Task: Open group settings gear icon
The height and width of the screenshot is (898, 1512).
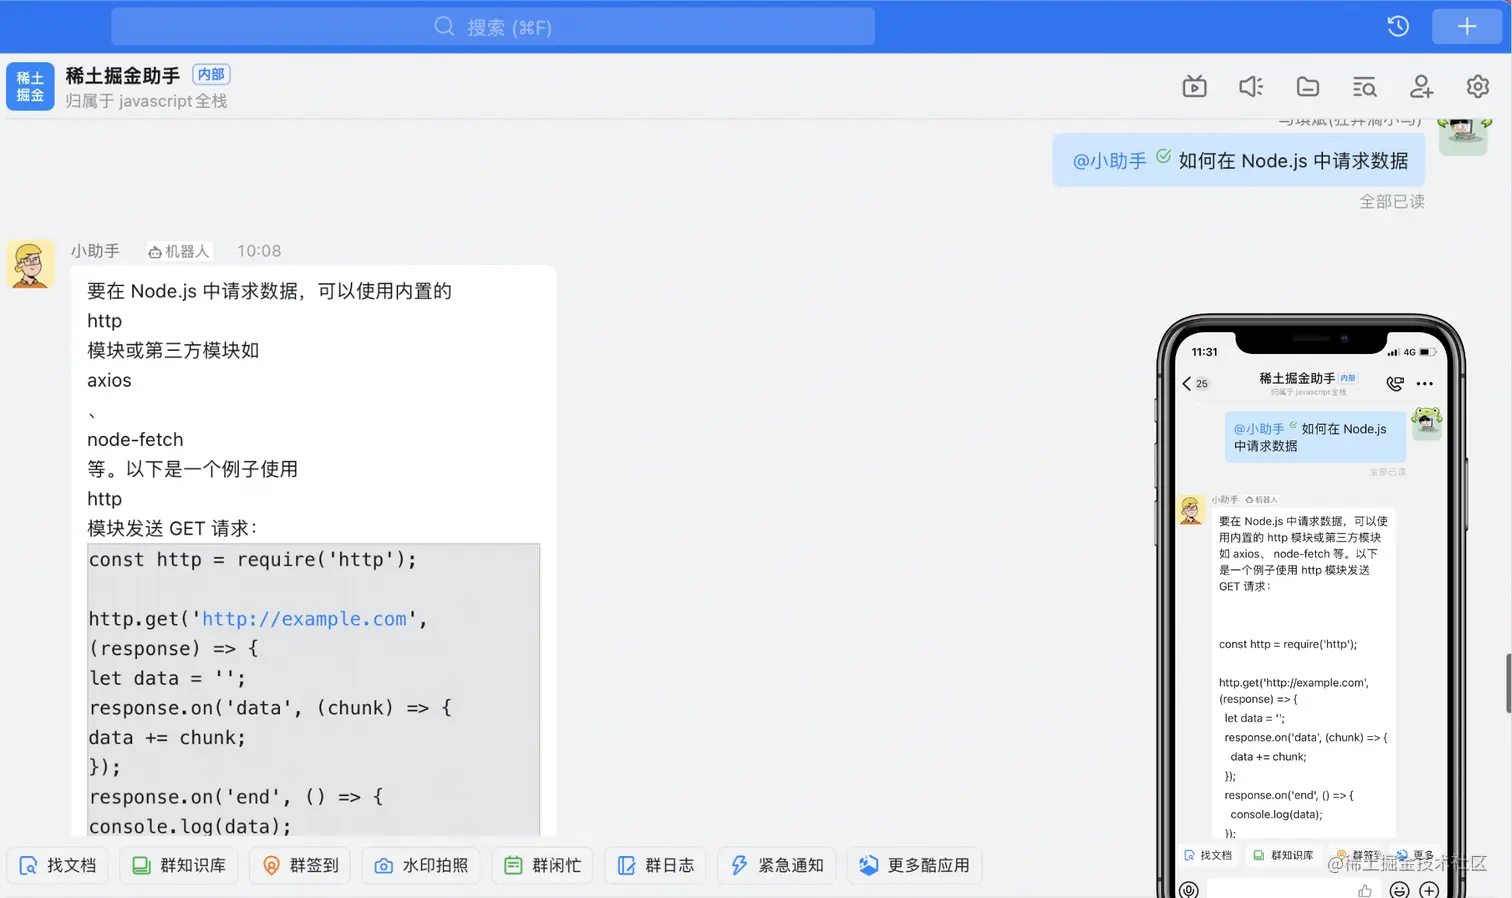Action: tap(1478, 87)
